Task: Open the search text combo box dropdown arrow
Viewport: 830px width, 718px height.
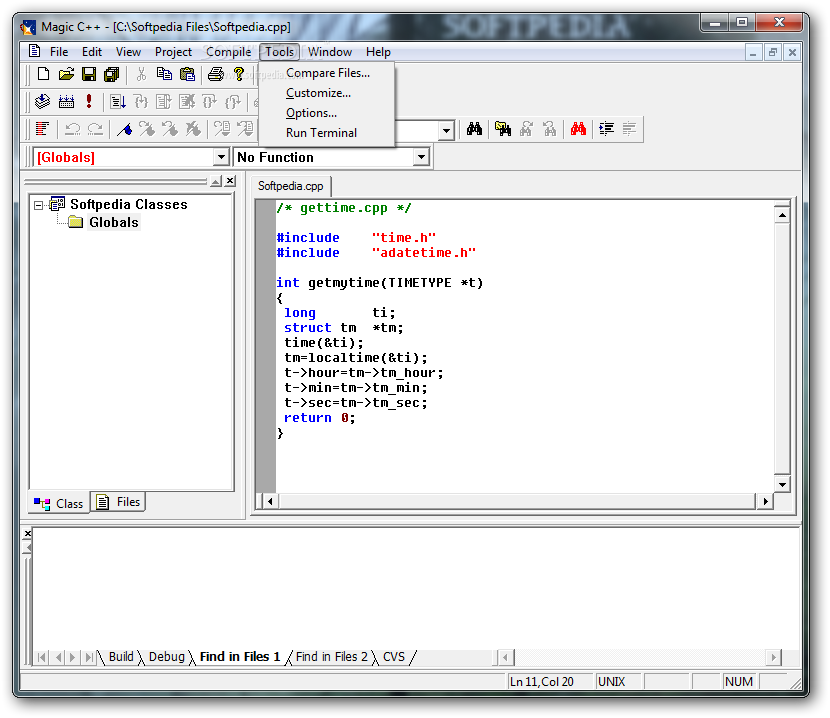Action: click(446, 130)
